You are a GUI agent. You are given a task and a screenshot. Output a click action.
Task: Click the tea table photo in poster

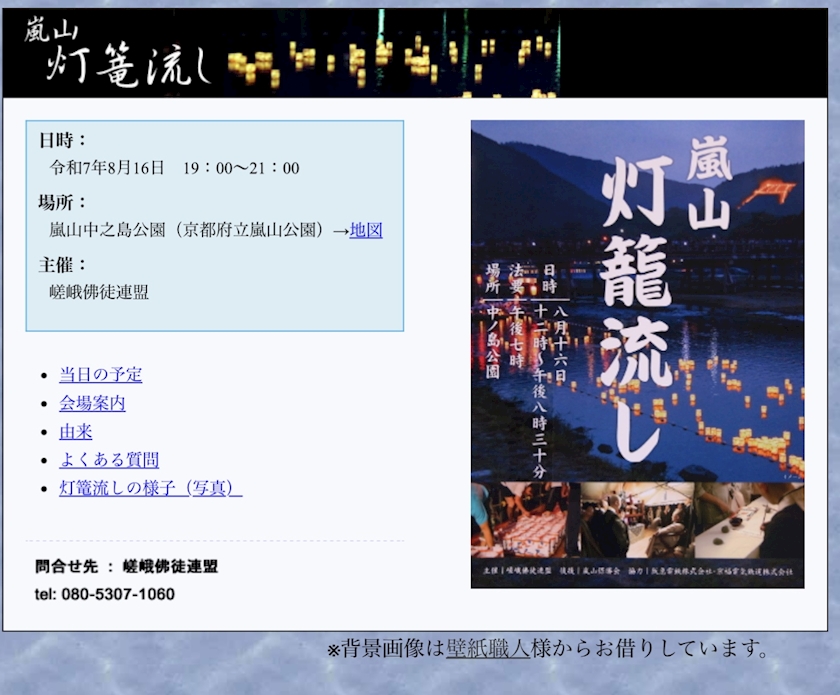tap(749, 520)
